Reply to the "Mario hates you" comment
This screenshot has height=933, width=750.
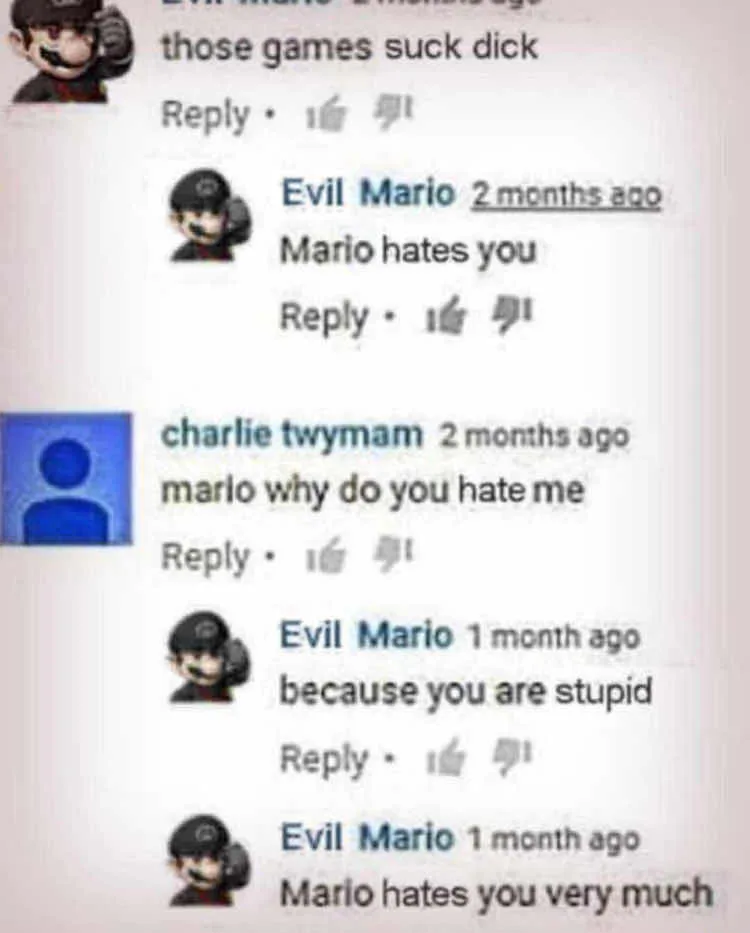(x=324, y=319)
